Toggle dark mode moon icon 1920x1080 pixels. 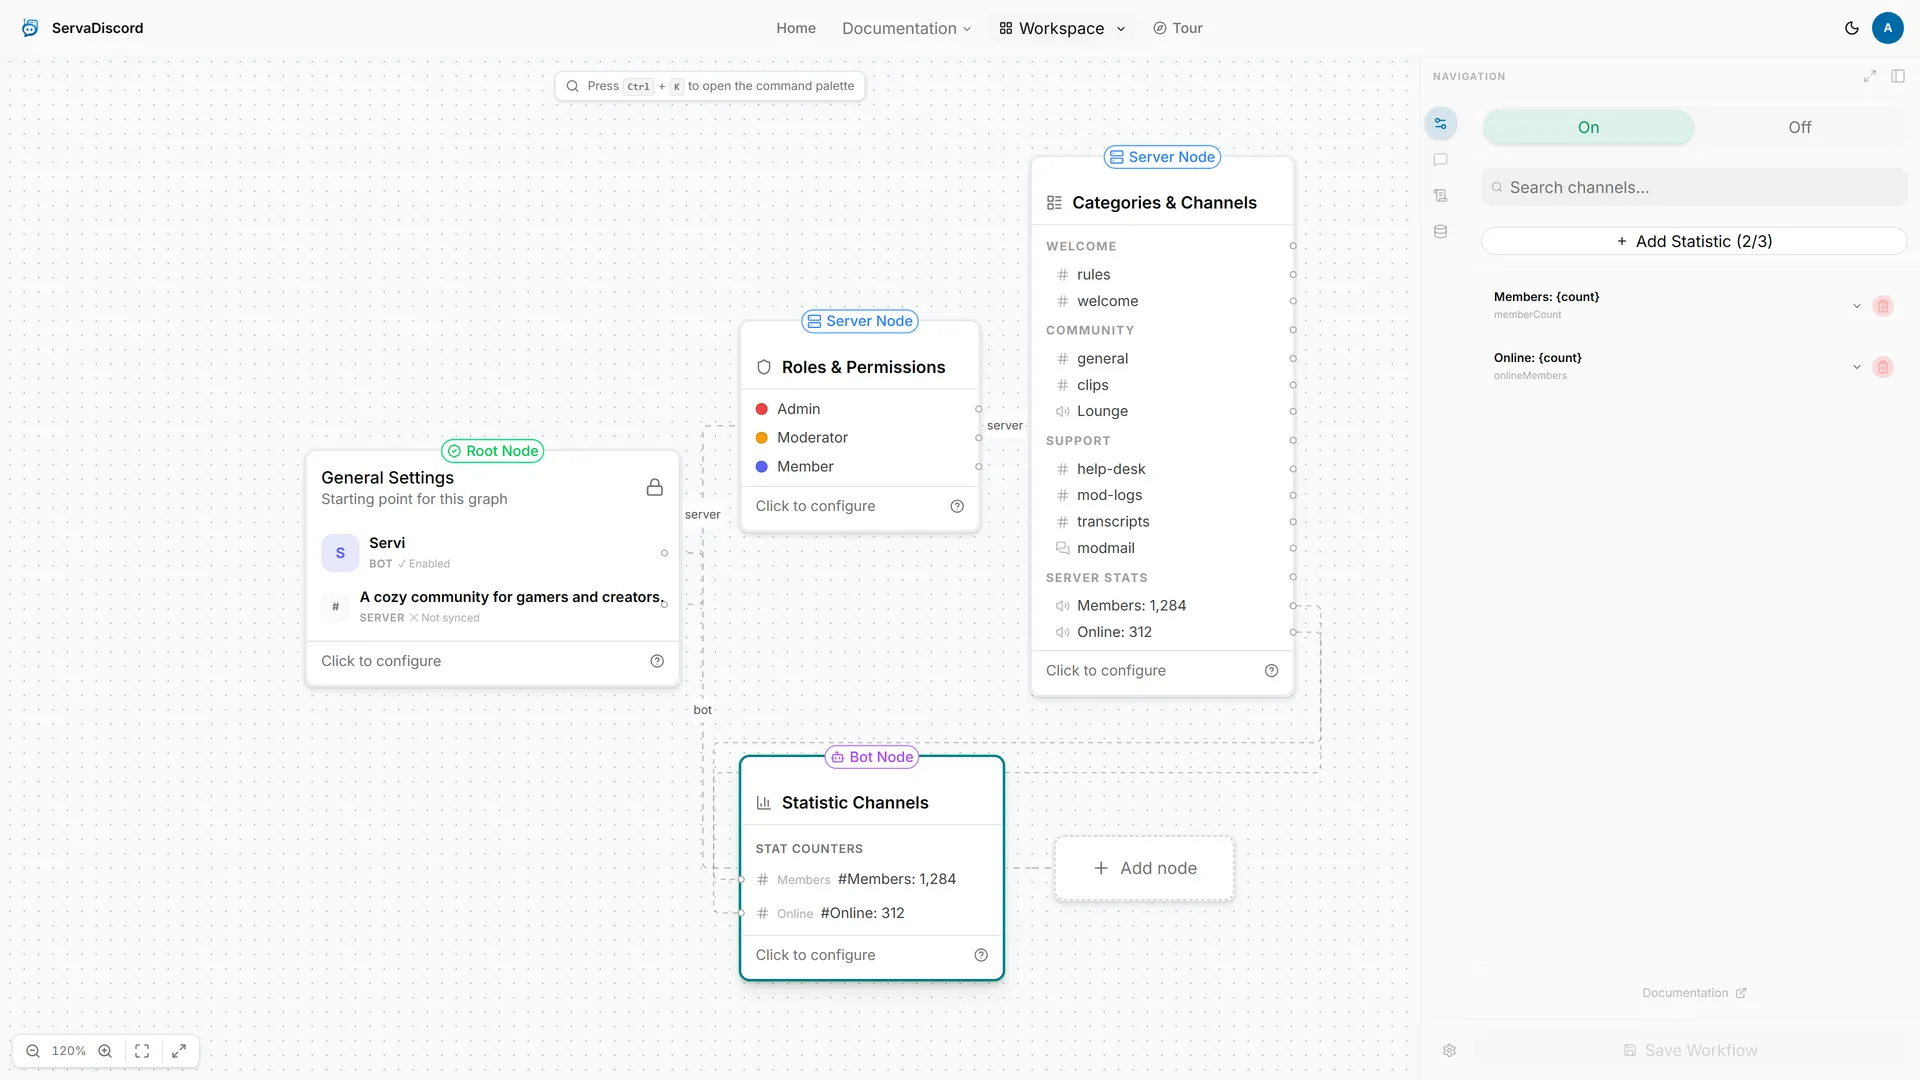(1851, 28)
